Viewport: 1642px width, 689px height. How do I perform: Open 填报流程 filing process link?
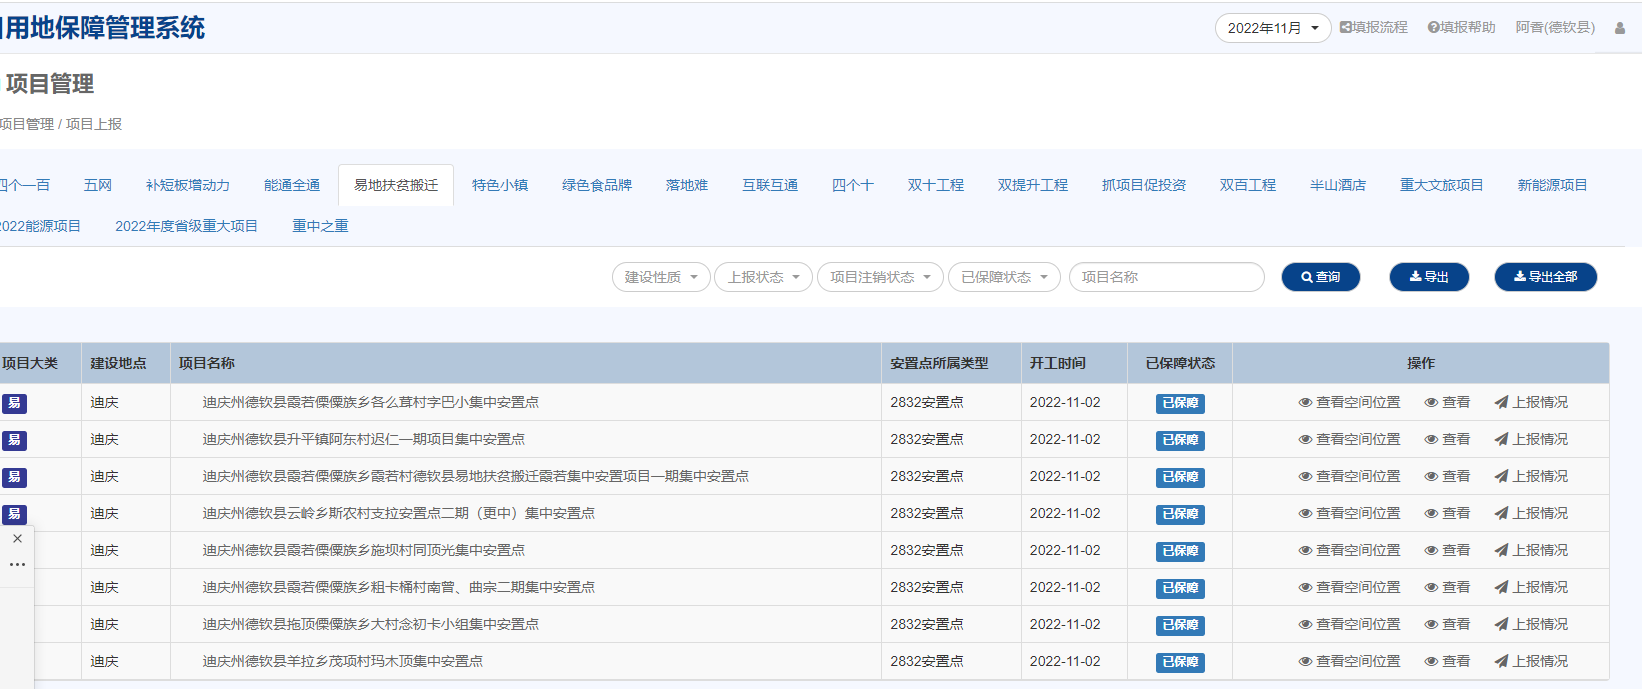(1374, 28)
